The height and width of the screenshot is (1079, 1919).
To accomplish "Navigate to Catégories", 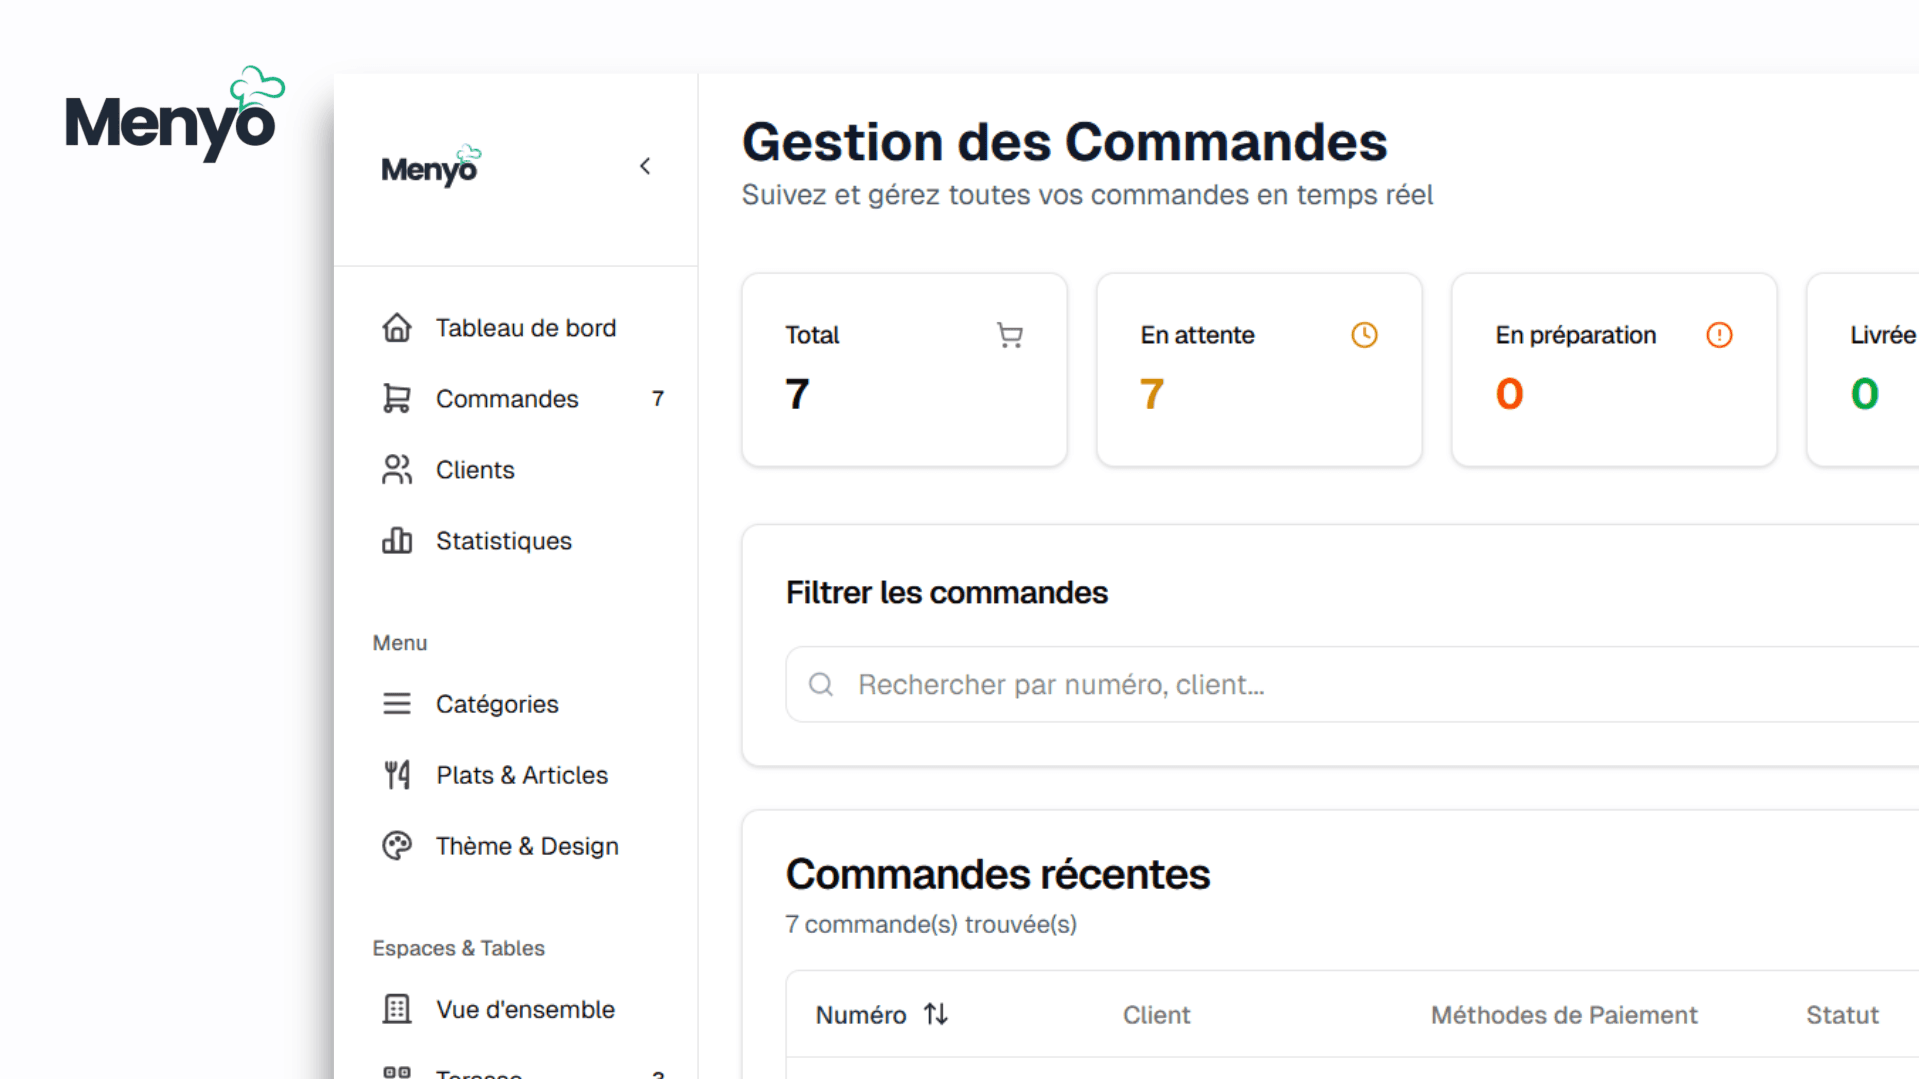I will pos(516,704).
